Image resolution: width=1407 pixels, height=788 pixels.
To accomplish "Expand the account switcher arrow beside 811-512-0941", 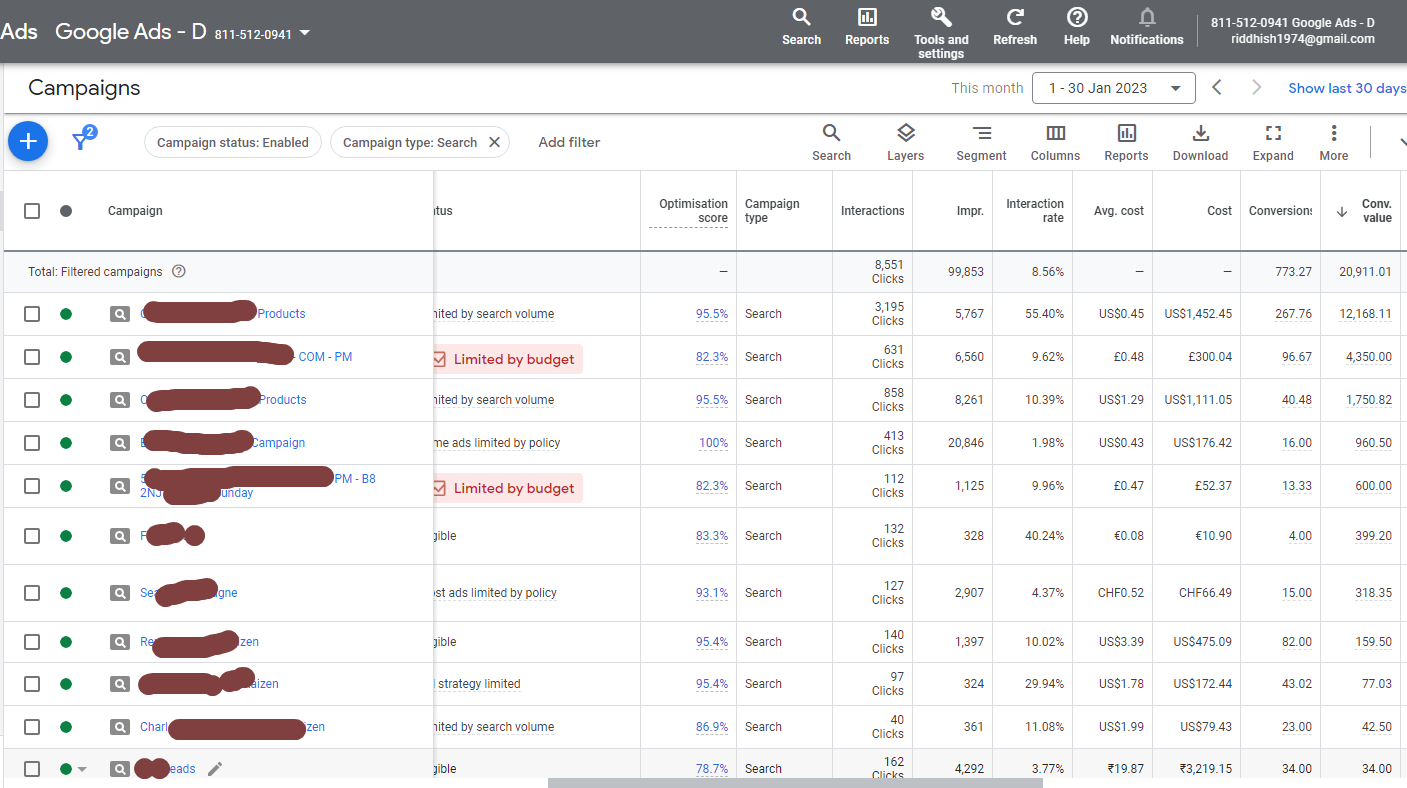I will tap(305, 33).
